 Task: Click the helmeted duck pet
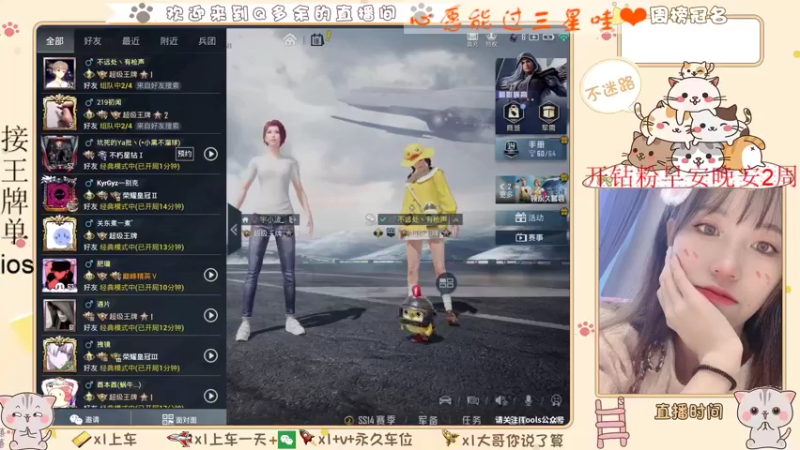[x=417, y=314]
